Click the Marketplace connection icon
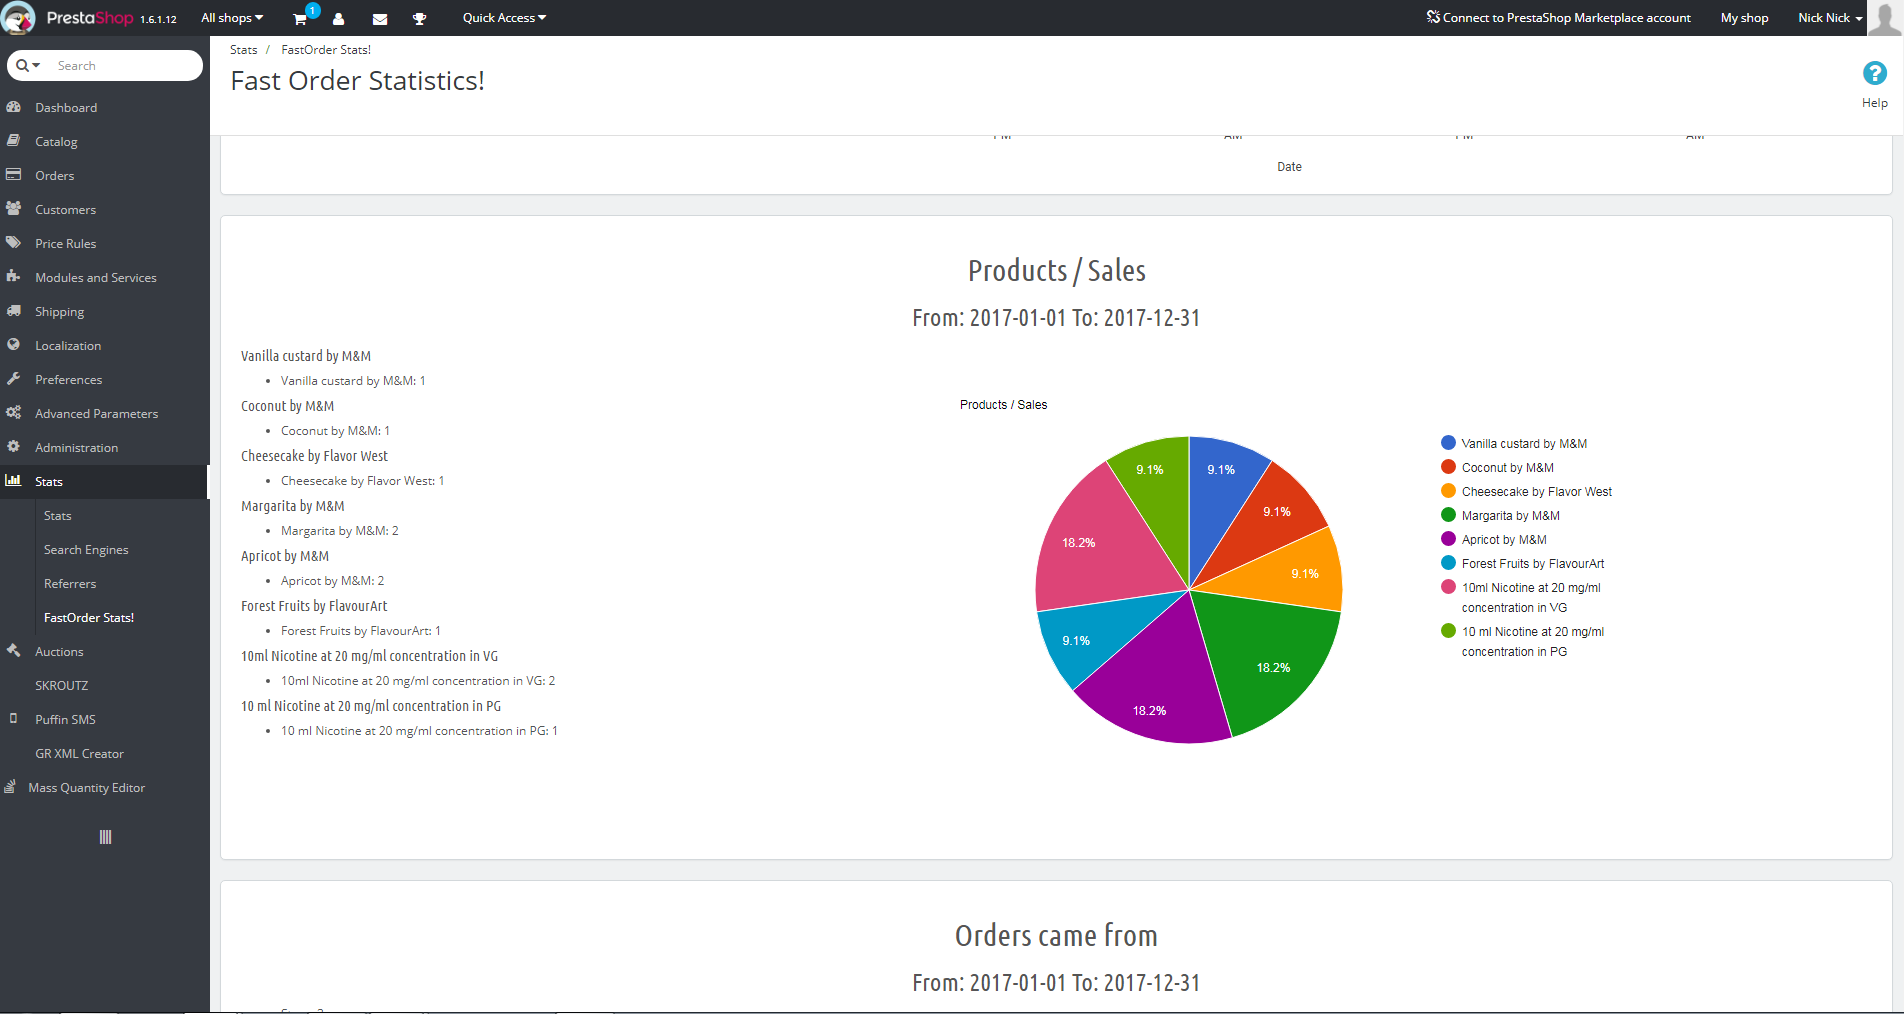 (1433, 17)
